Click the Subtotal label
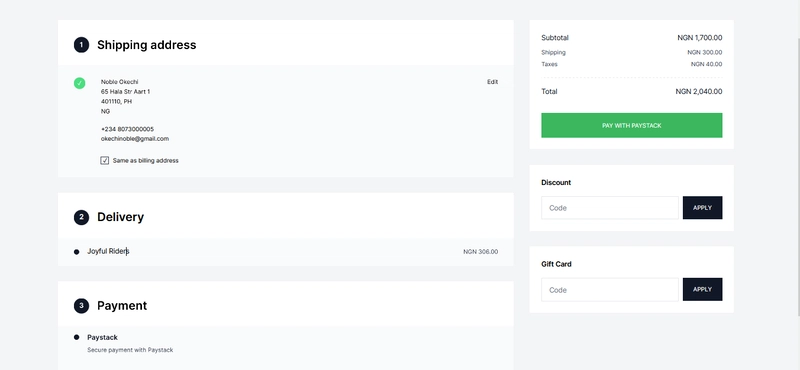 [x=555, y=38]
